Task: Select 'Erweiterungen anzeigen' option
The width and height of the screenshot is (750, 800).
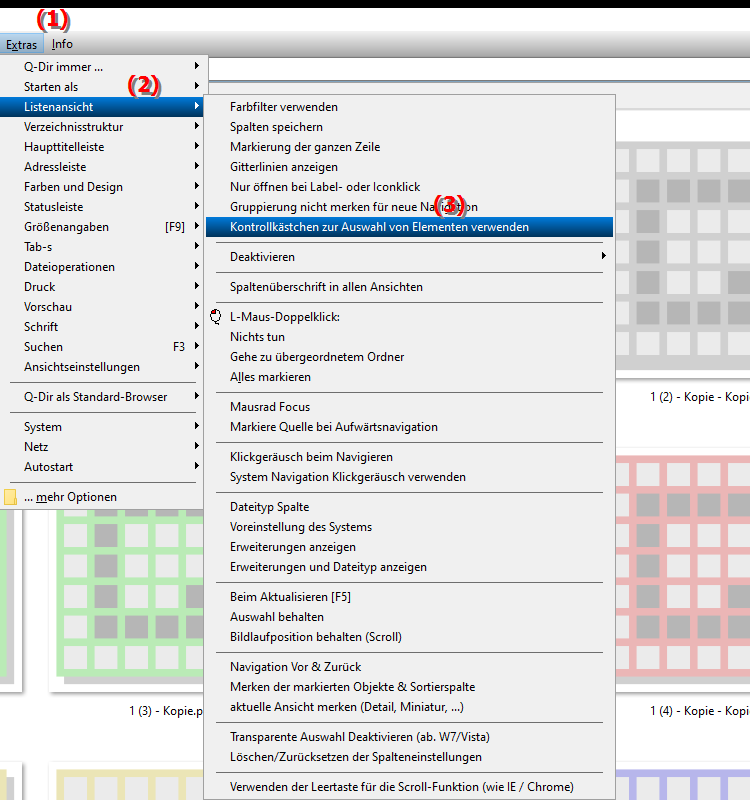Action: point(409,547)
